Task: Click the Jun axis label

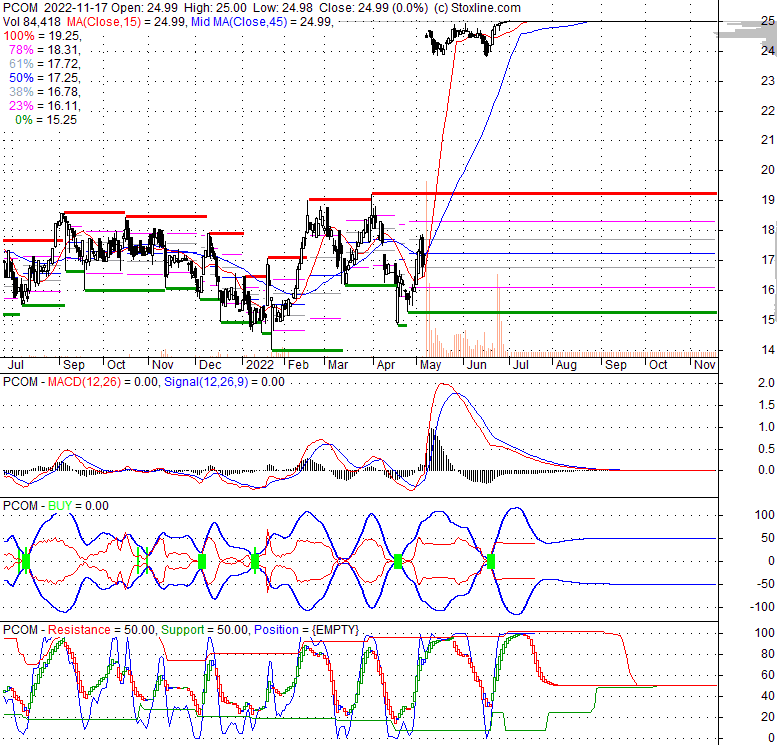Action: pos(476,365)
